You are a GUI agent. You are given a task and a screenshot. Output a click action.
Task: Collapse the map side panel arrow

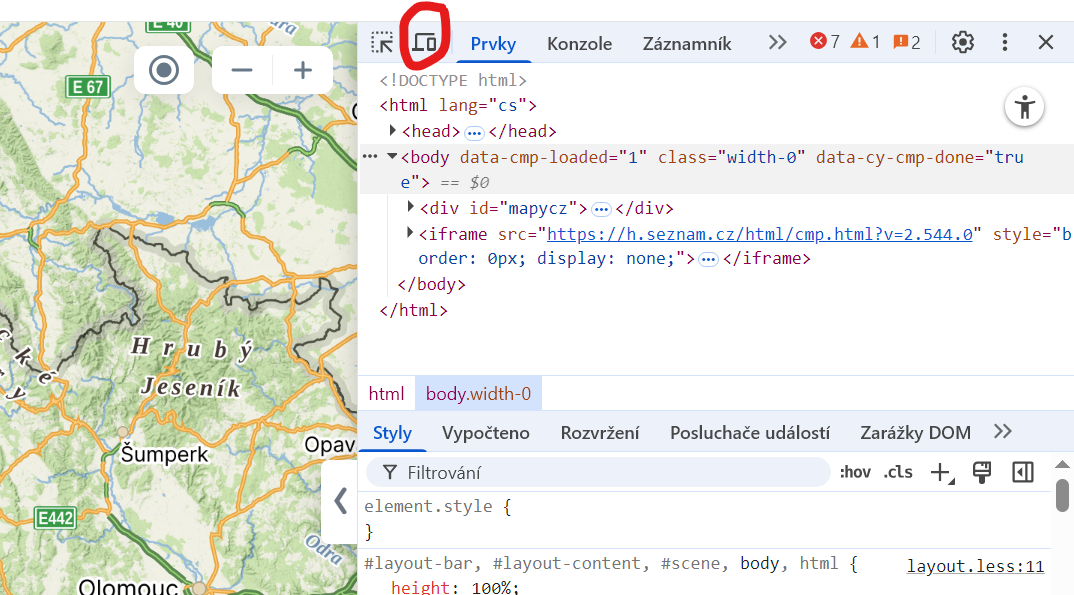coord(340,501)
